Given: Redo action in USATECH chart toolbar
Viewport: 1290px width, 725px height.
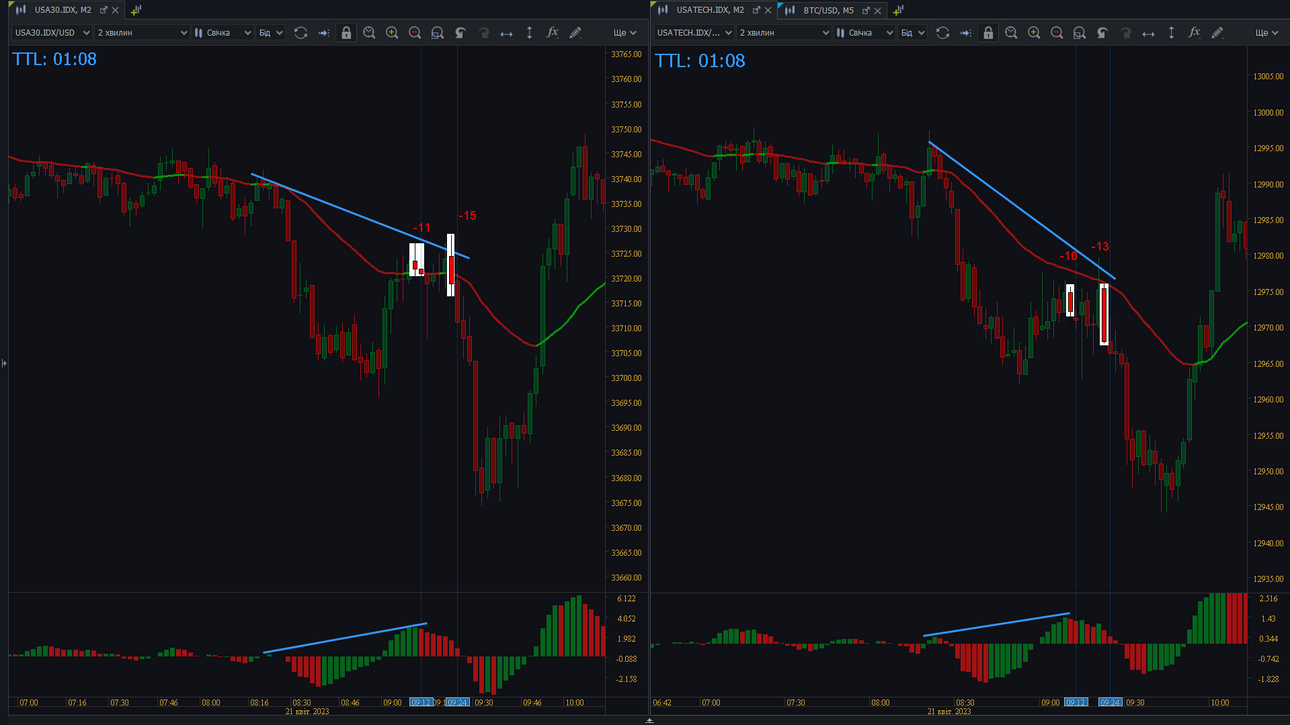Looking at the screenshot, I should [1125, 33].
